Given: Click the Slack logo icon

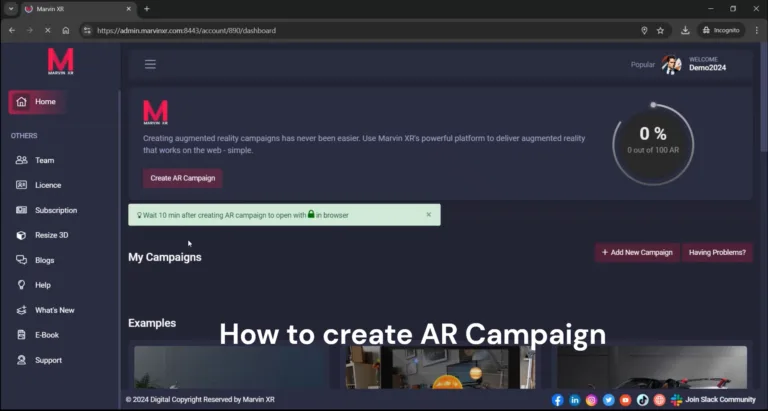Looking at the screenshot, I should pyautogui.click(x=676, y=400).
